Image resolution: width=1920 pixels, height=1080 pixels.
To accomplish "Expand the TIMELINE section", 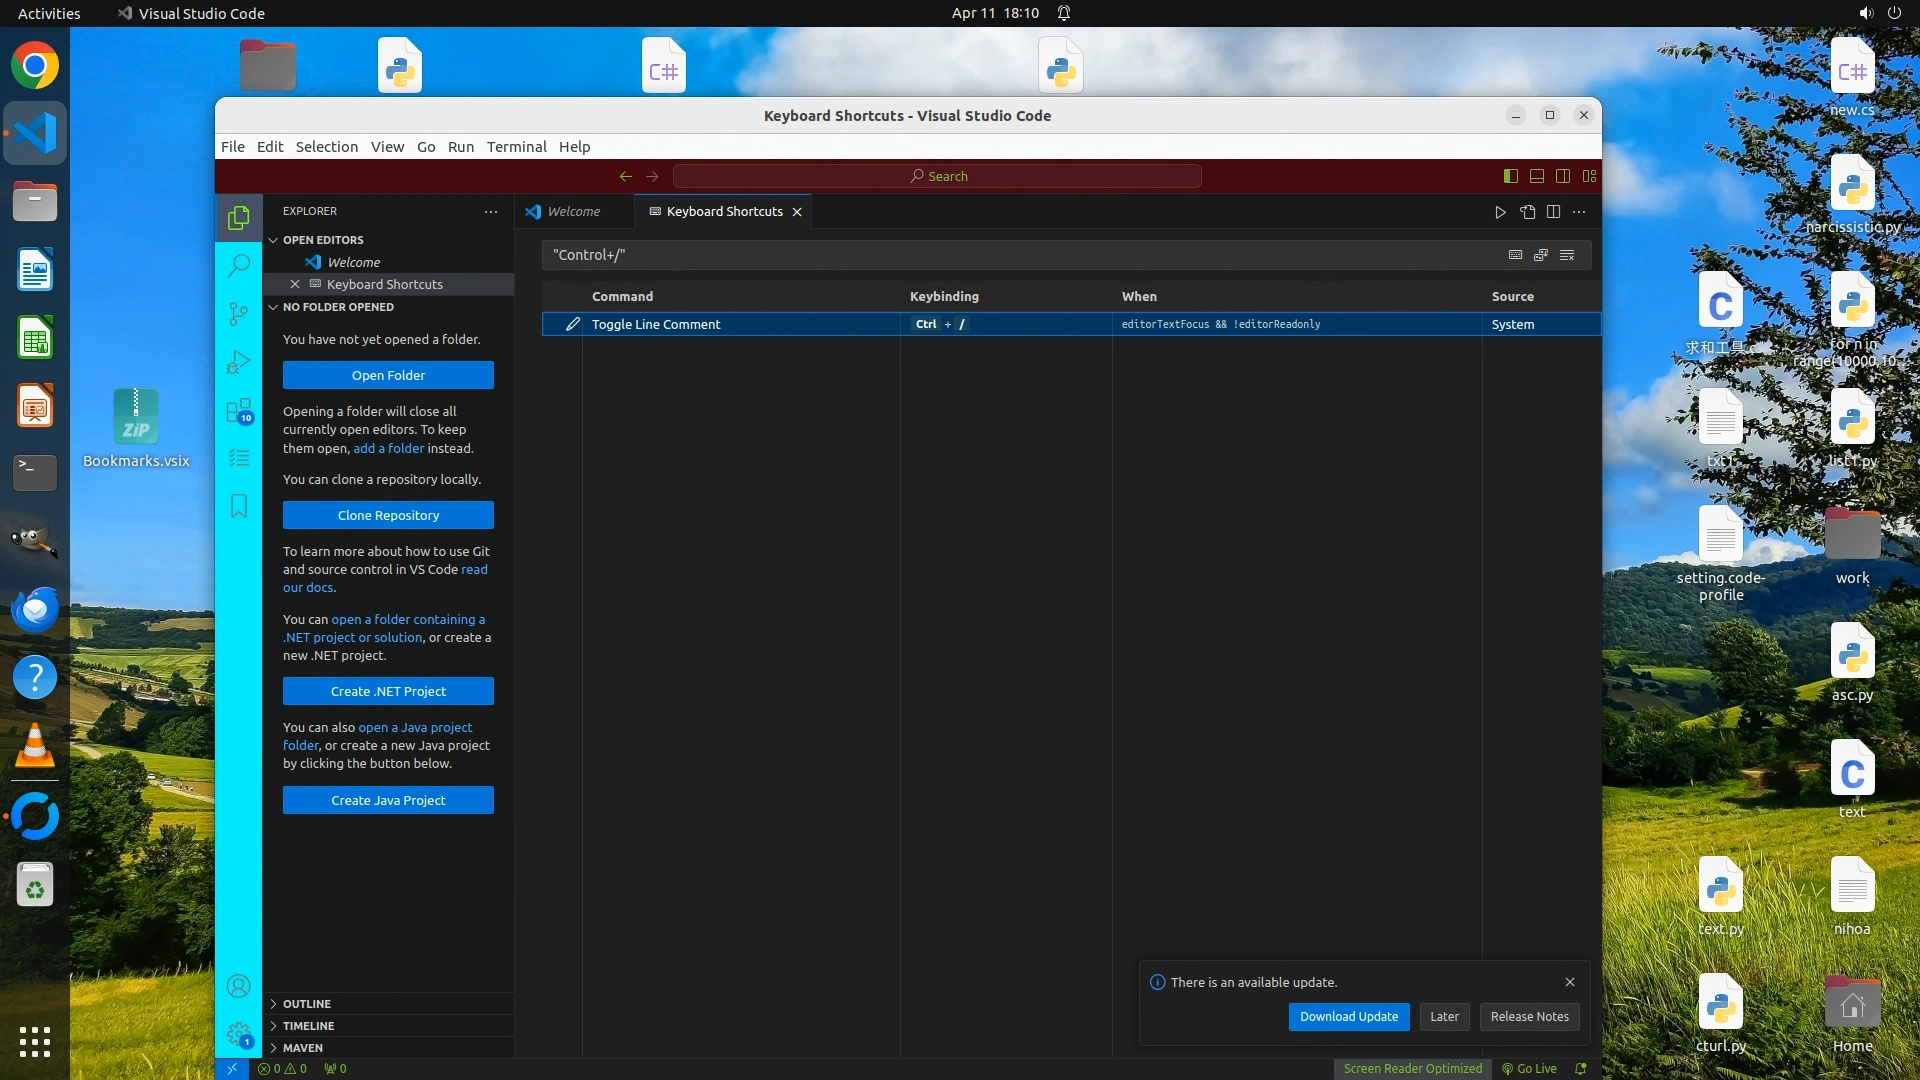I will pyautogui.click(x=308, y=1026).
